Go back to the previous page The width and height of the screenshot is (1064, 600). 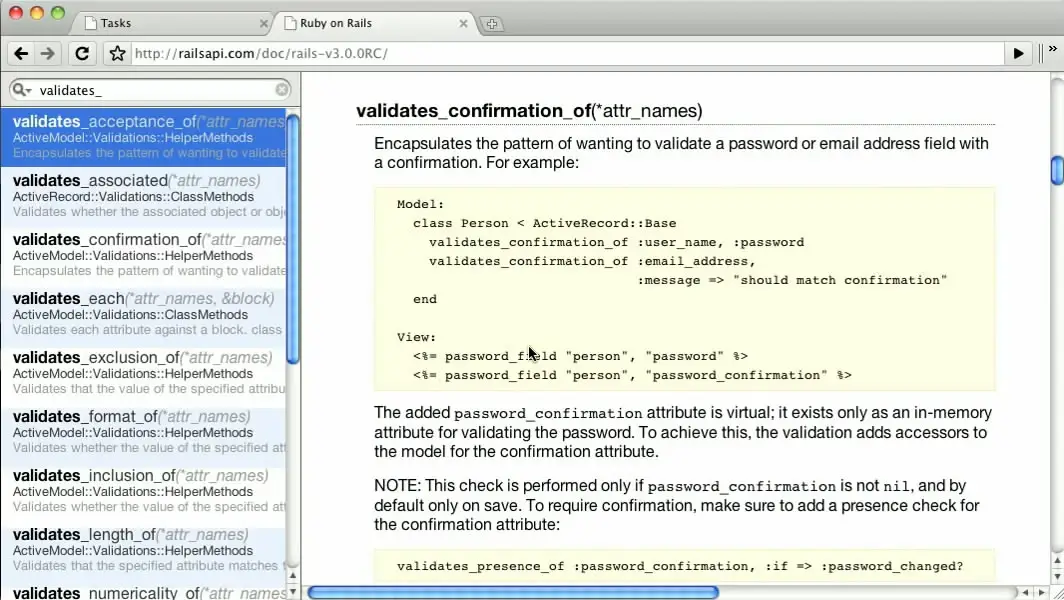coord(21,54)
